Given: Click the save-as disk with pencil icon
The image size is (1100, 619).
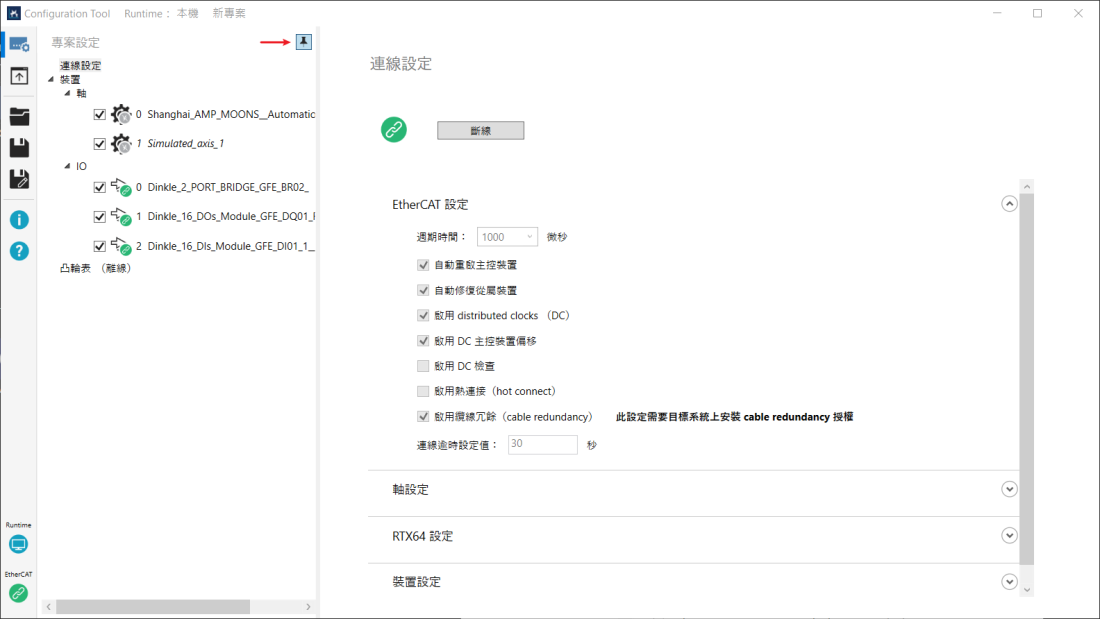Looking at the screenshot, I should click(19, 179).
